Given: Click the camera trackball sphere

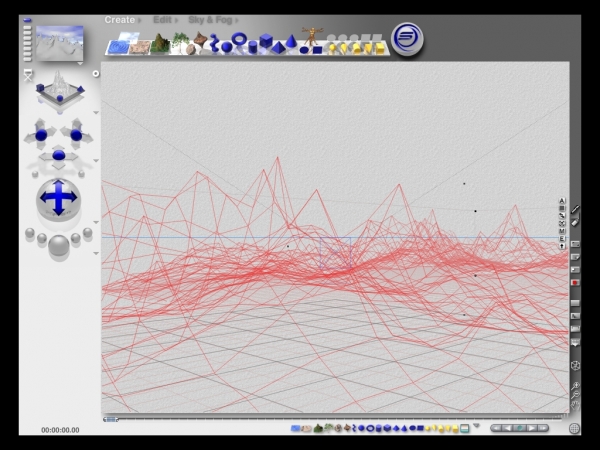Looking at the screenshot, I should tap(58, 198).
